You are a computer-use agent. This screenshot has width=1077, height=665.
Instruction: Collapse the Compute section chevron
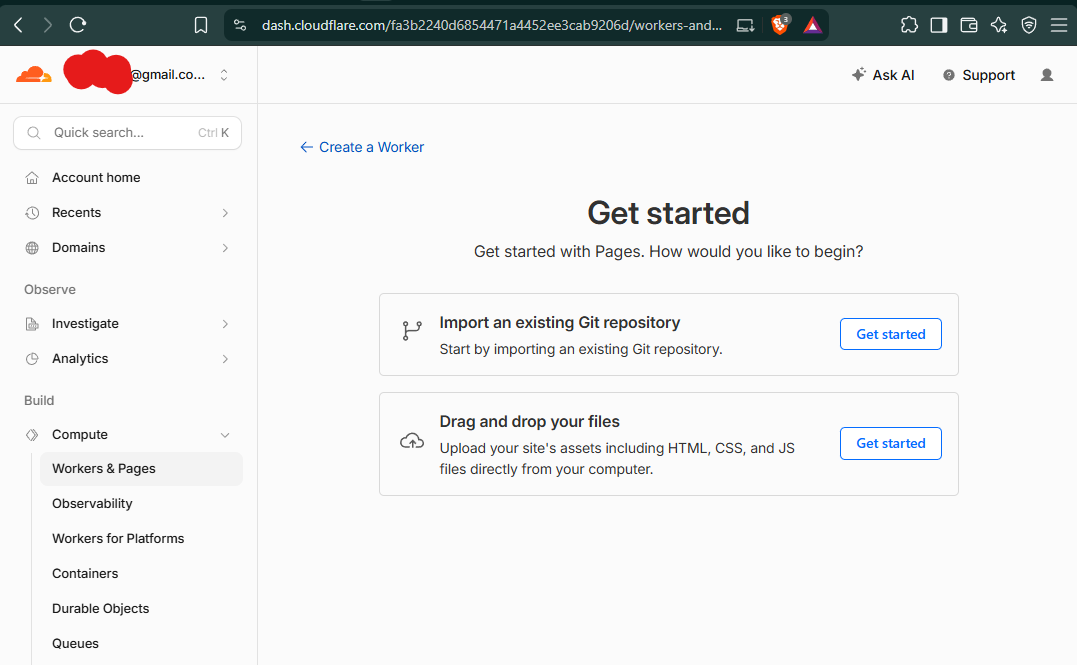[x=225, y=435]
